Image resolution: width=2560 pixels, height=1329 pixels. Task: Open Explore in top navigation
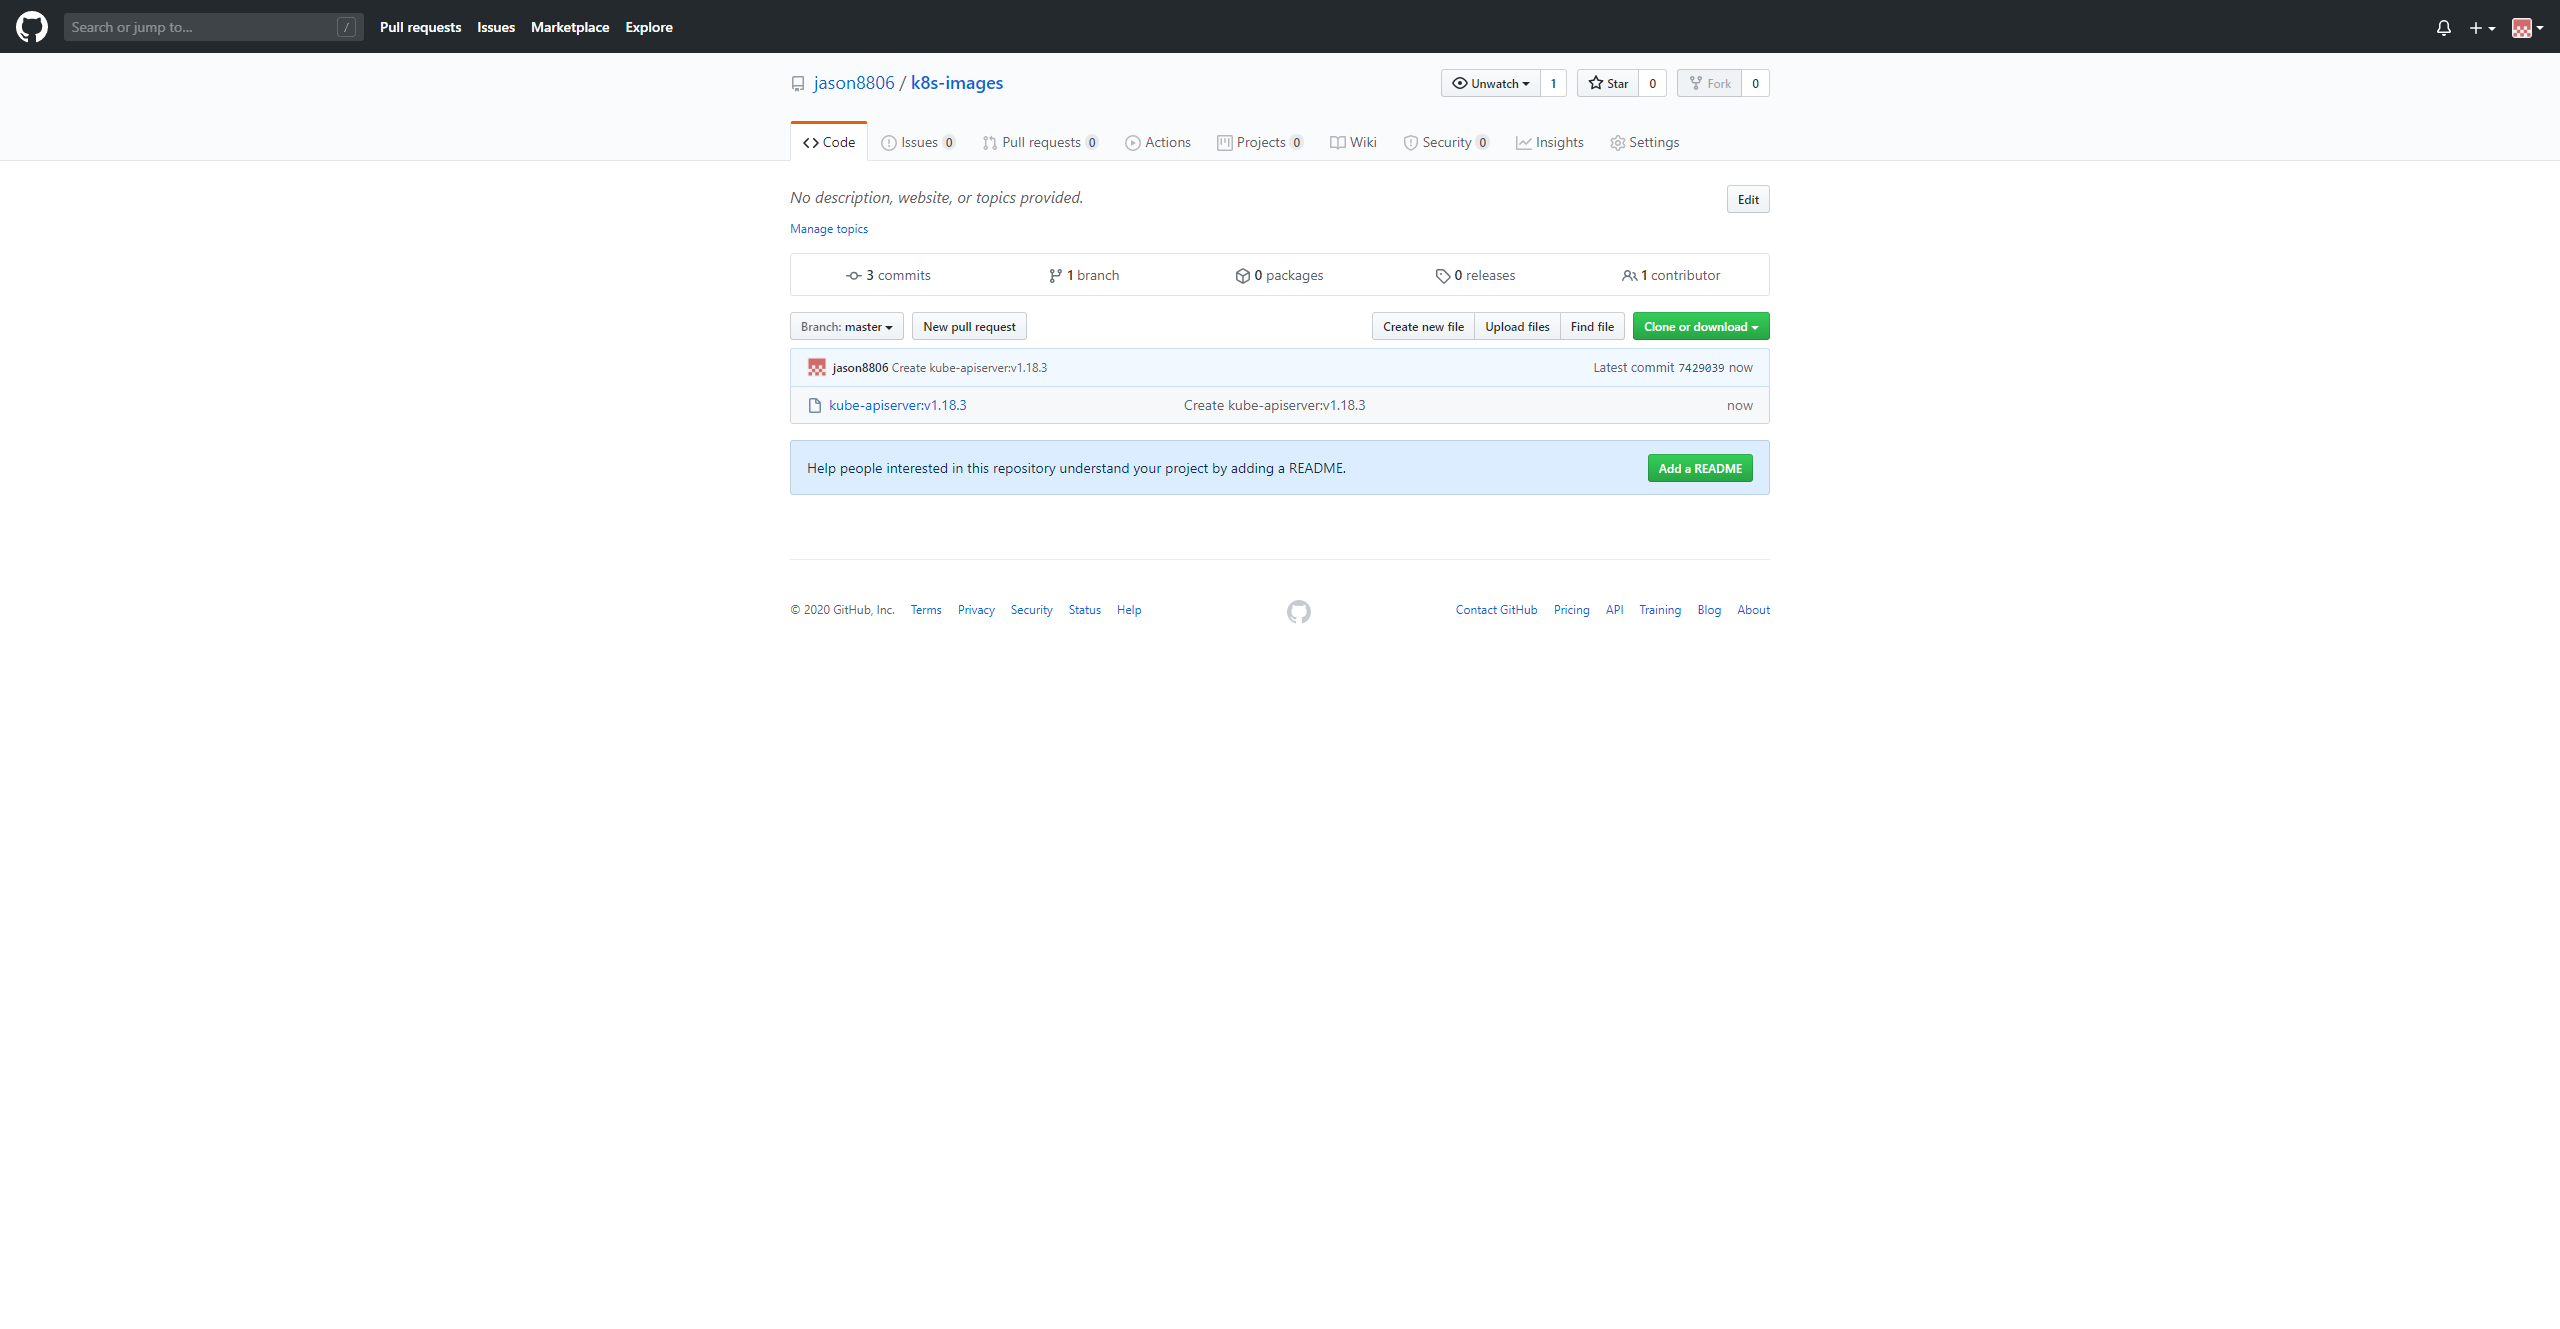click(649, 27)
